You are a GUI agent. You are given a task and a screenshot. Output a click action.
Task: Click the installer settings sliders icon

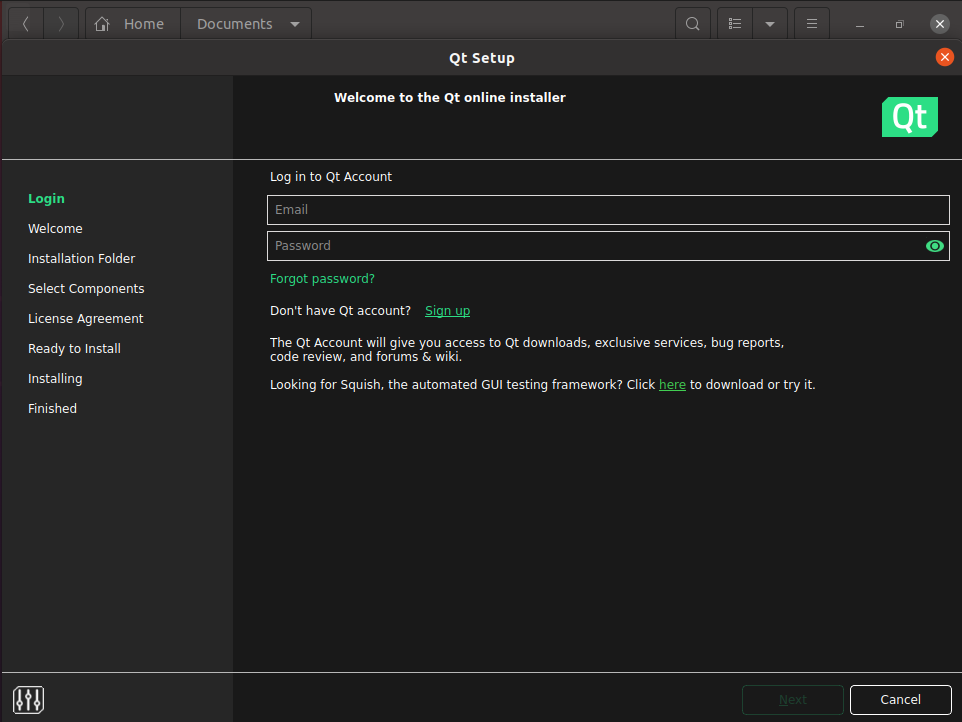coord(29,699)
